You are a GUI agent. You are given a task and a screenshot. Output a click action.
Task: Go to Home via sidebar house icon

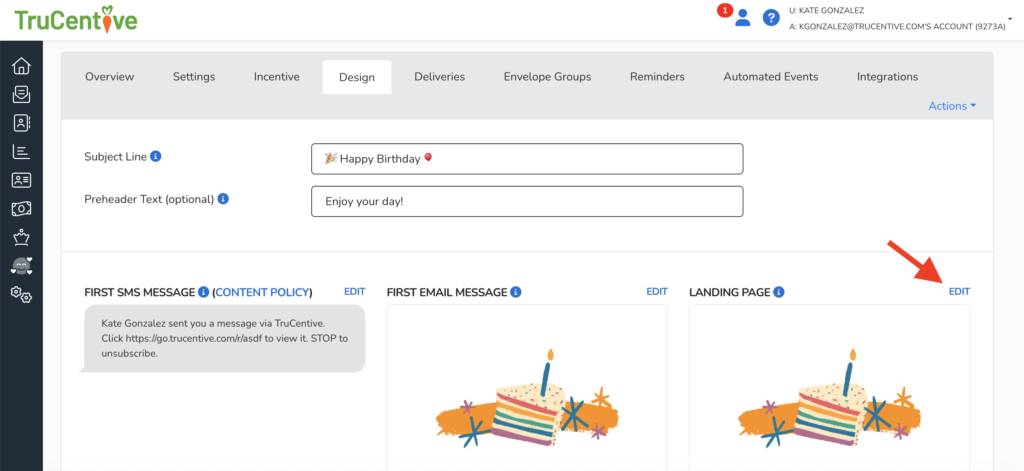(x=20, y=67)
